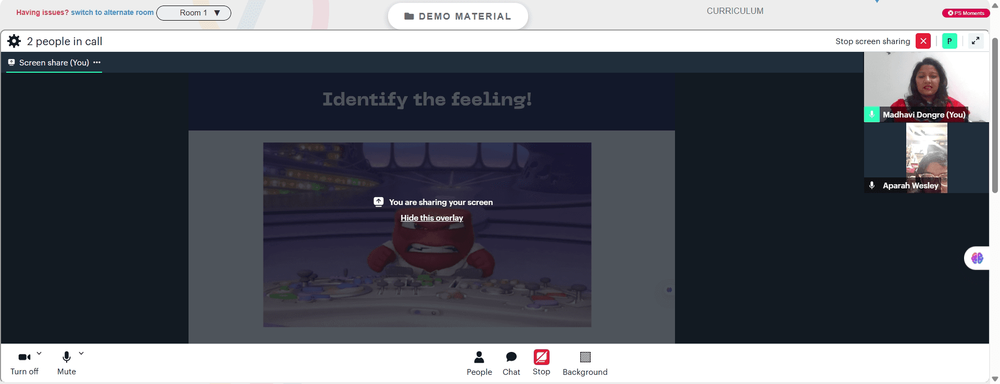The image size is (1000, 384).
Task: Open the Room 1 dropdown
Action: tap(194, 13)
